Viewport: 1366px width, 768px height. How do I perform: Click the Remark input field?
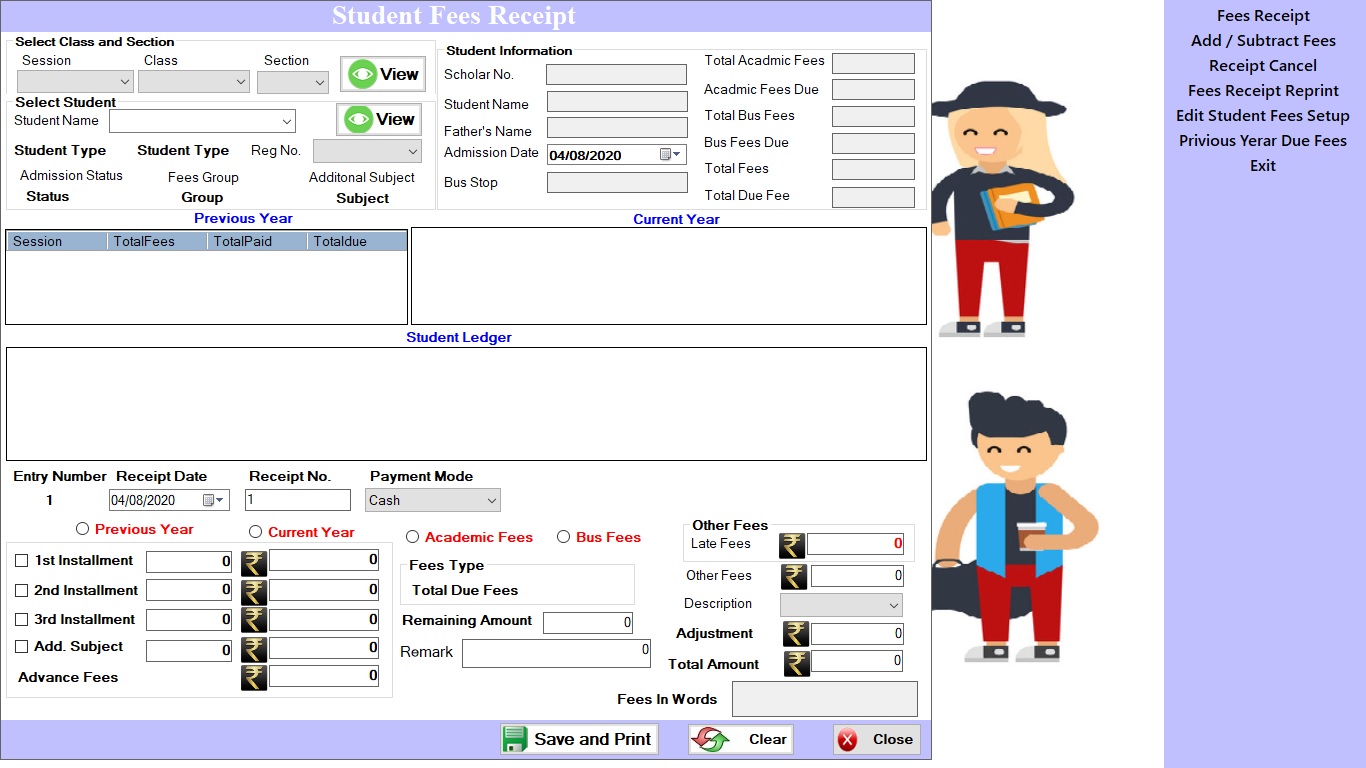coord(556,653)
